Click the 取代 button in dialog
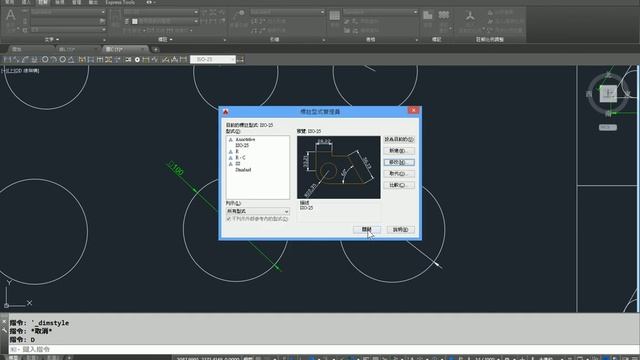Image resolution: width=640 pixels, height=360 pixels. pyautogui.click(x=399, y=173)
